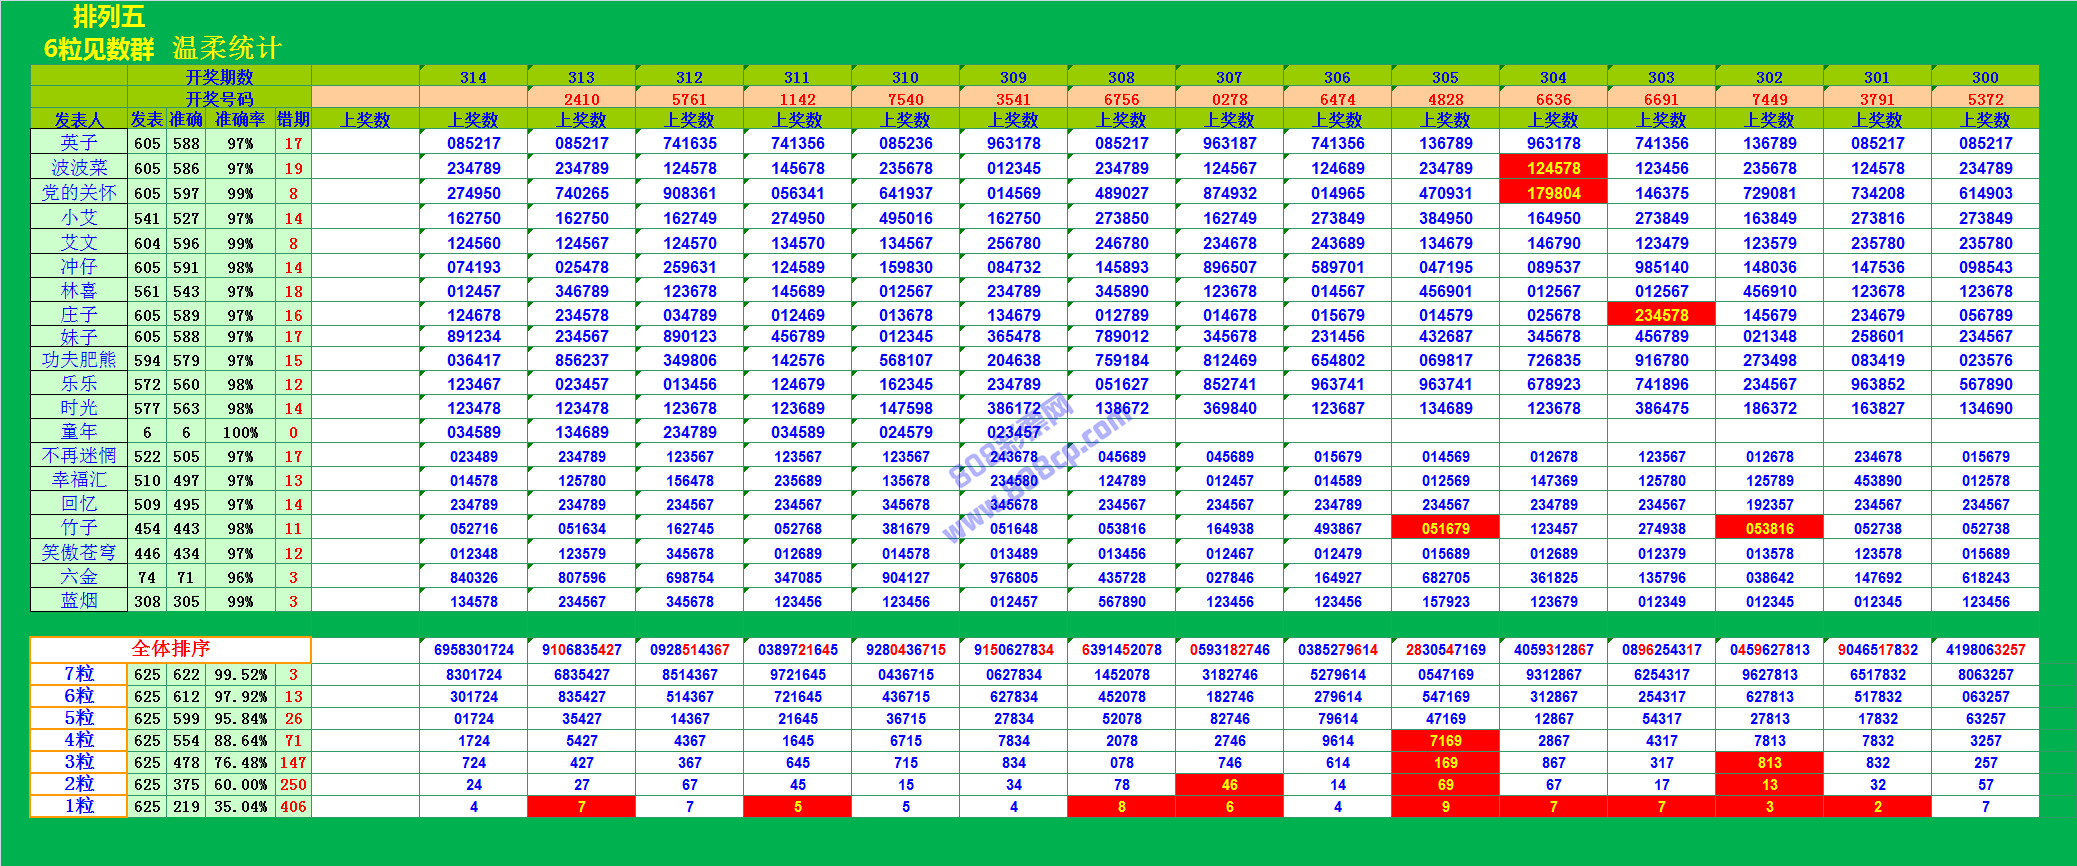Viewport: 2077px width, 866px height.
Task: Click the 发表人 column header
Action: (79, 120)
